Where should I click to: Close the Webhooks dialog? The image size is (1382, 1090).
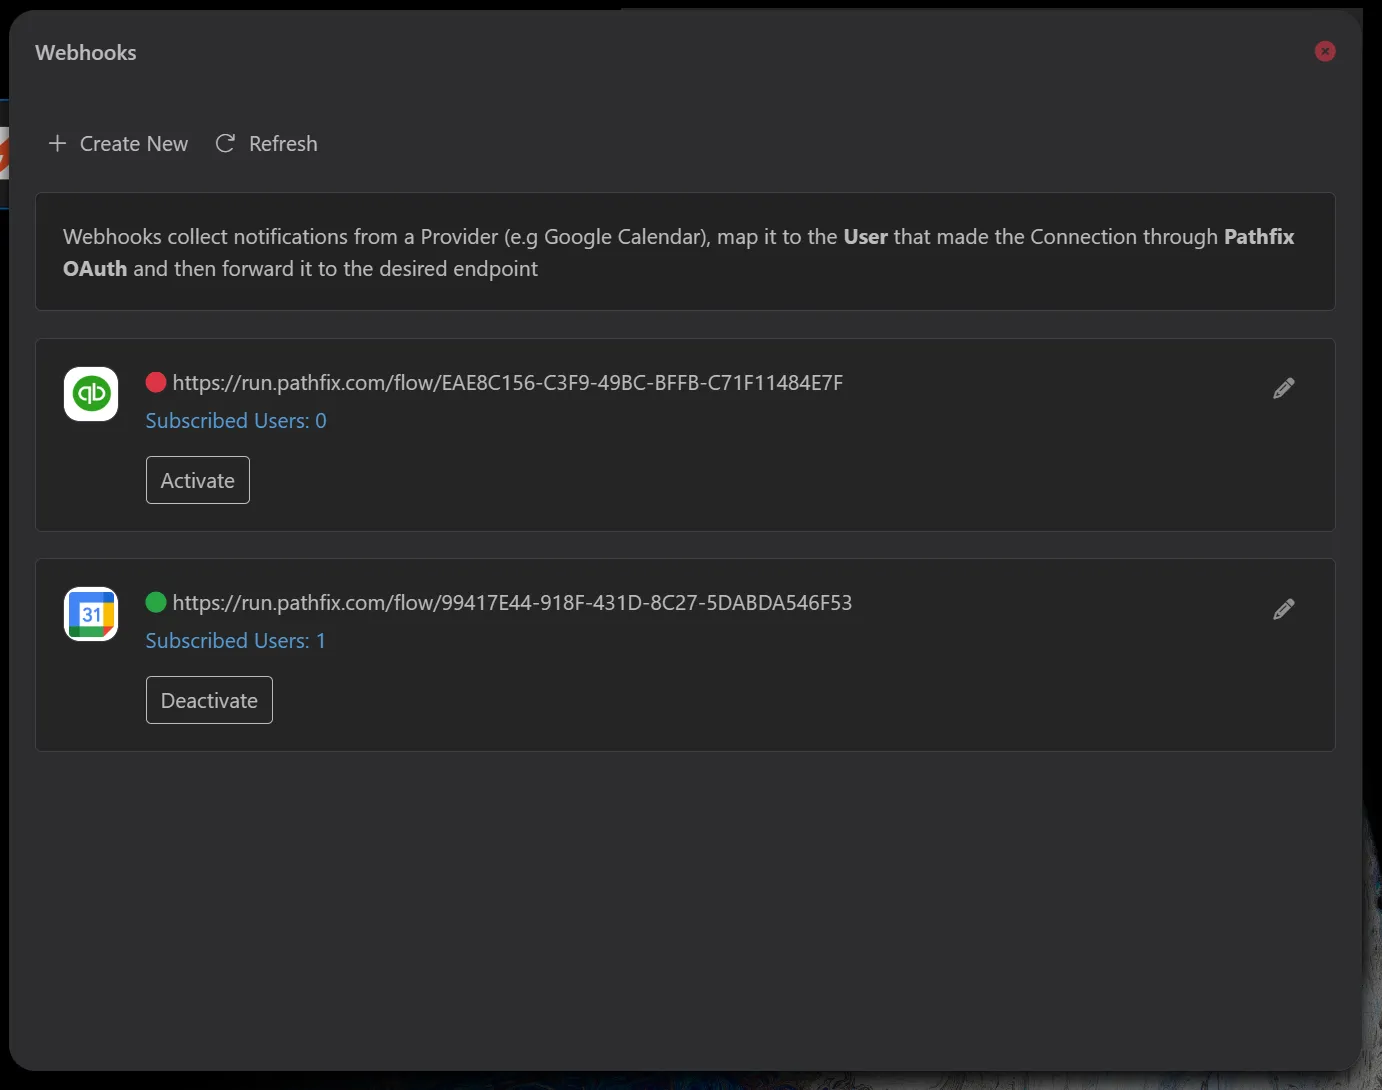1325,51
